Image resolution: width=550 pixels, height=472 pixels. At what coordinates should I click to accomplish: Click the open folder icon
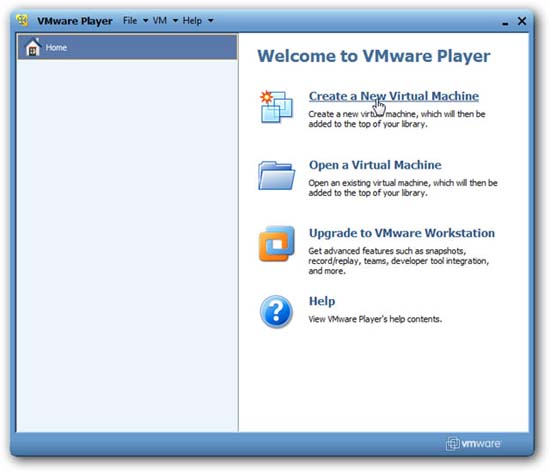pos(276,175)
